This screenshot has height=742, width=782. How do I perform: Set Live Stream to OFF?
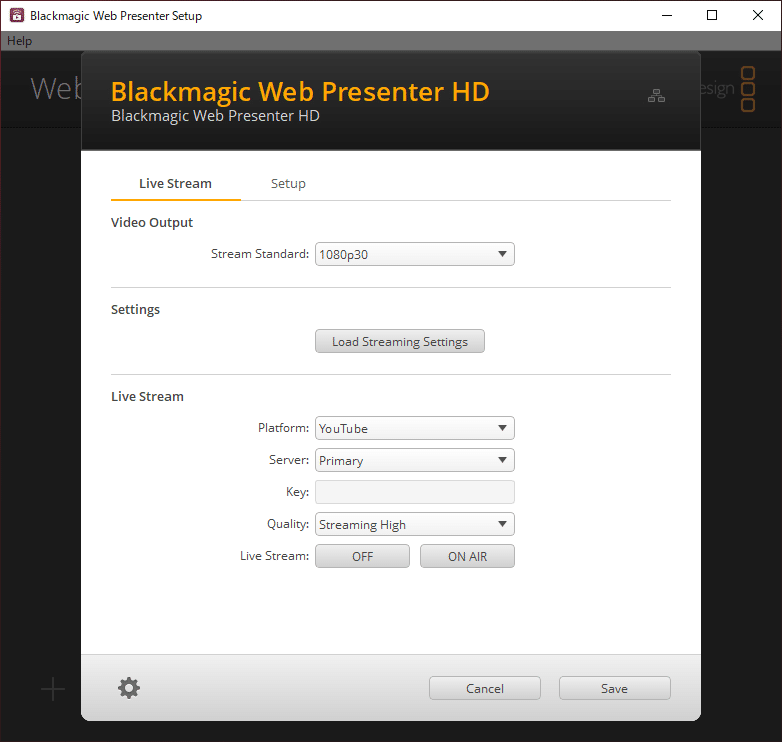(x=362, y=556)
